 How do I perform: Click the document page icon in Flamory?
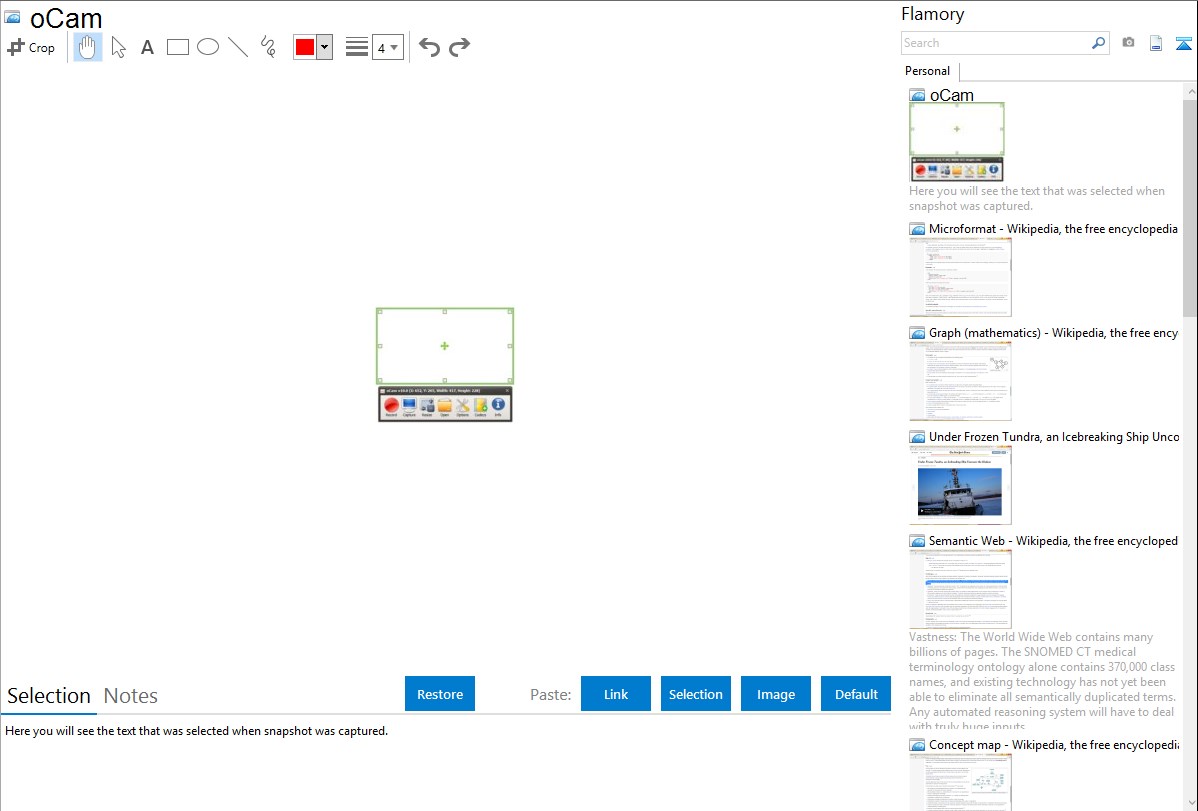coord(1156,43)
